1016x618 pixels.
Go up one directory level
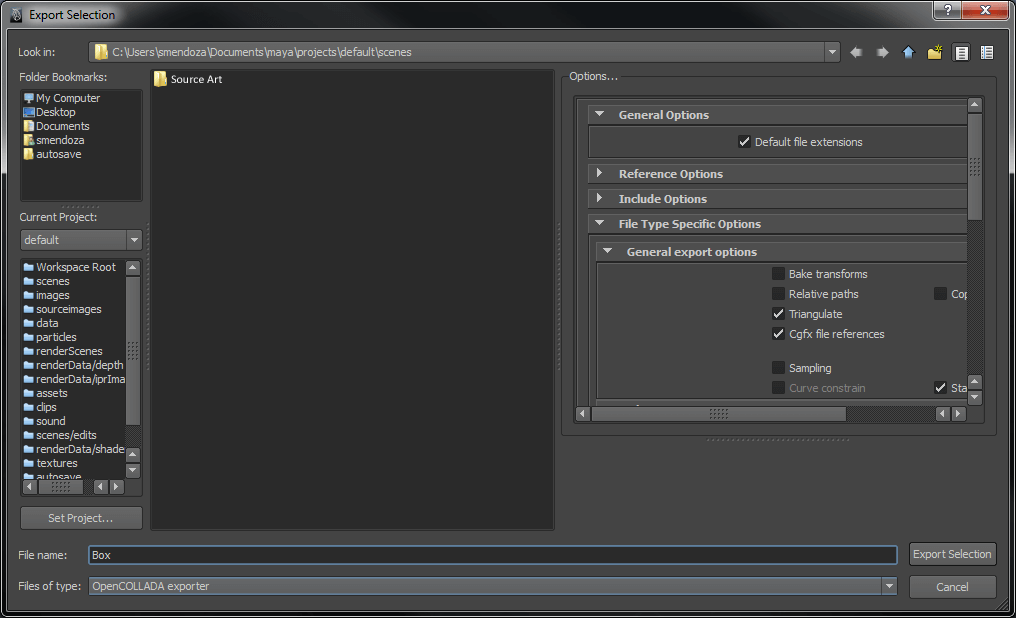tap(909, 52)
